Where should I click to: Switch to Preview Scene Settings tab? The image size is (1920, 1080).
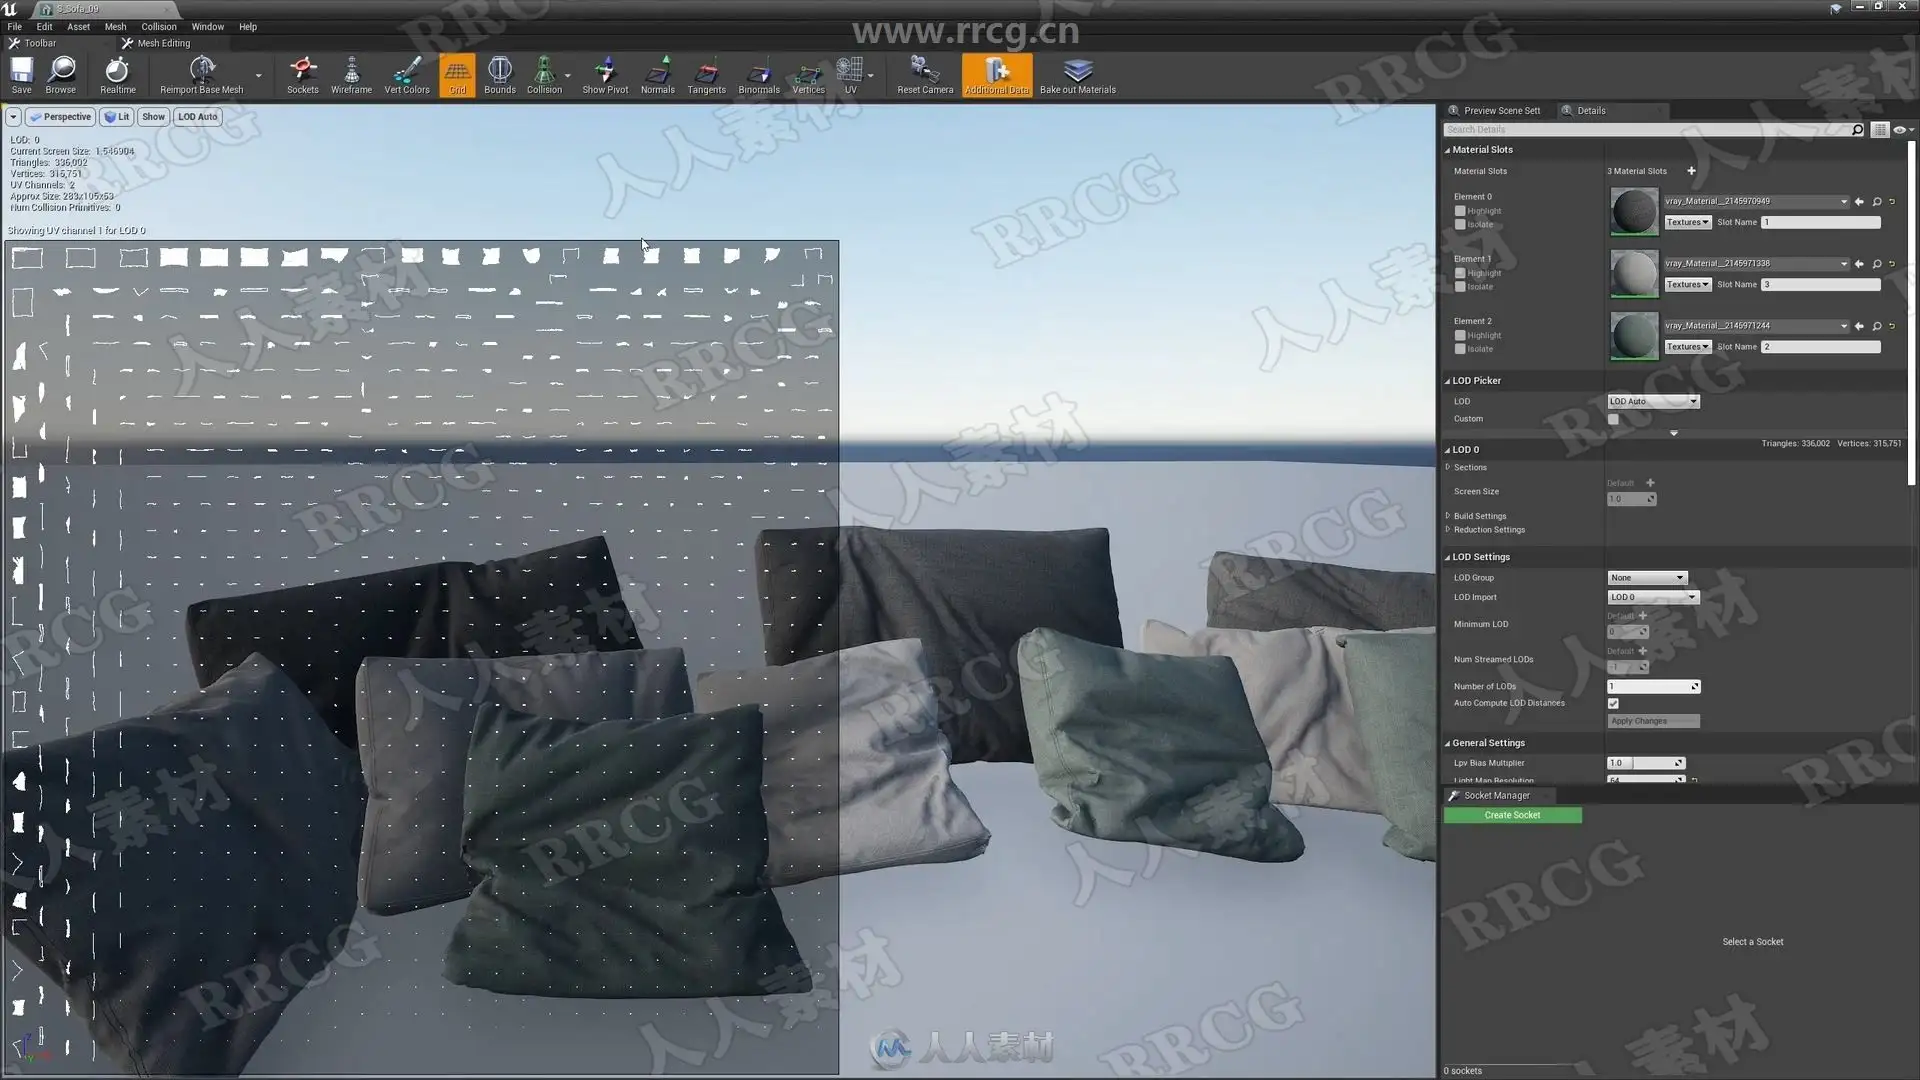pos(1500,111)
